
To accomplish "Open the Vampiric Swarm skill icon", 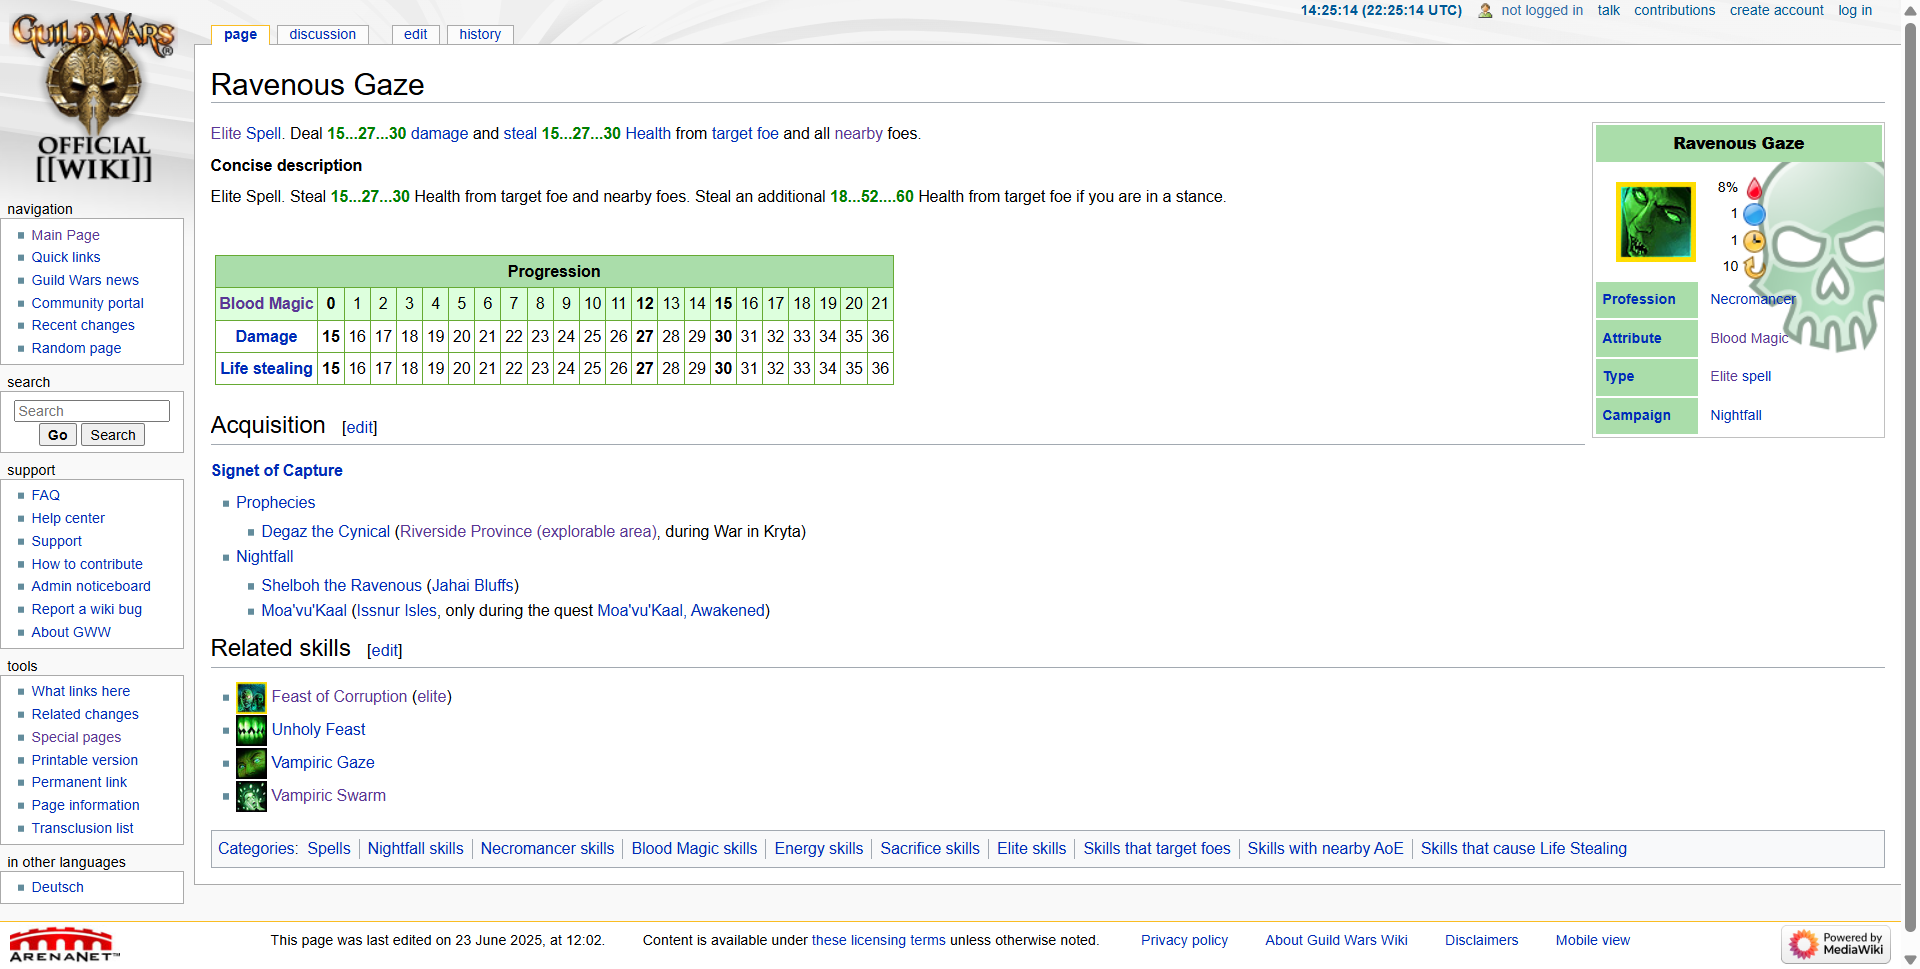I will [x=251, y=796].
